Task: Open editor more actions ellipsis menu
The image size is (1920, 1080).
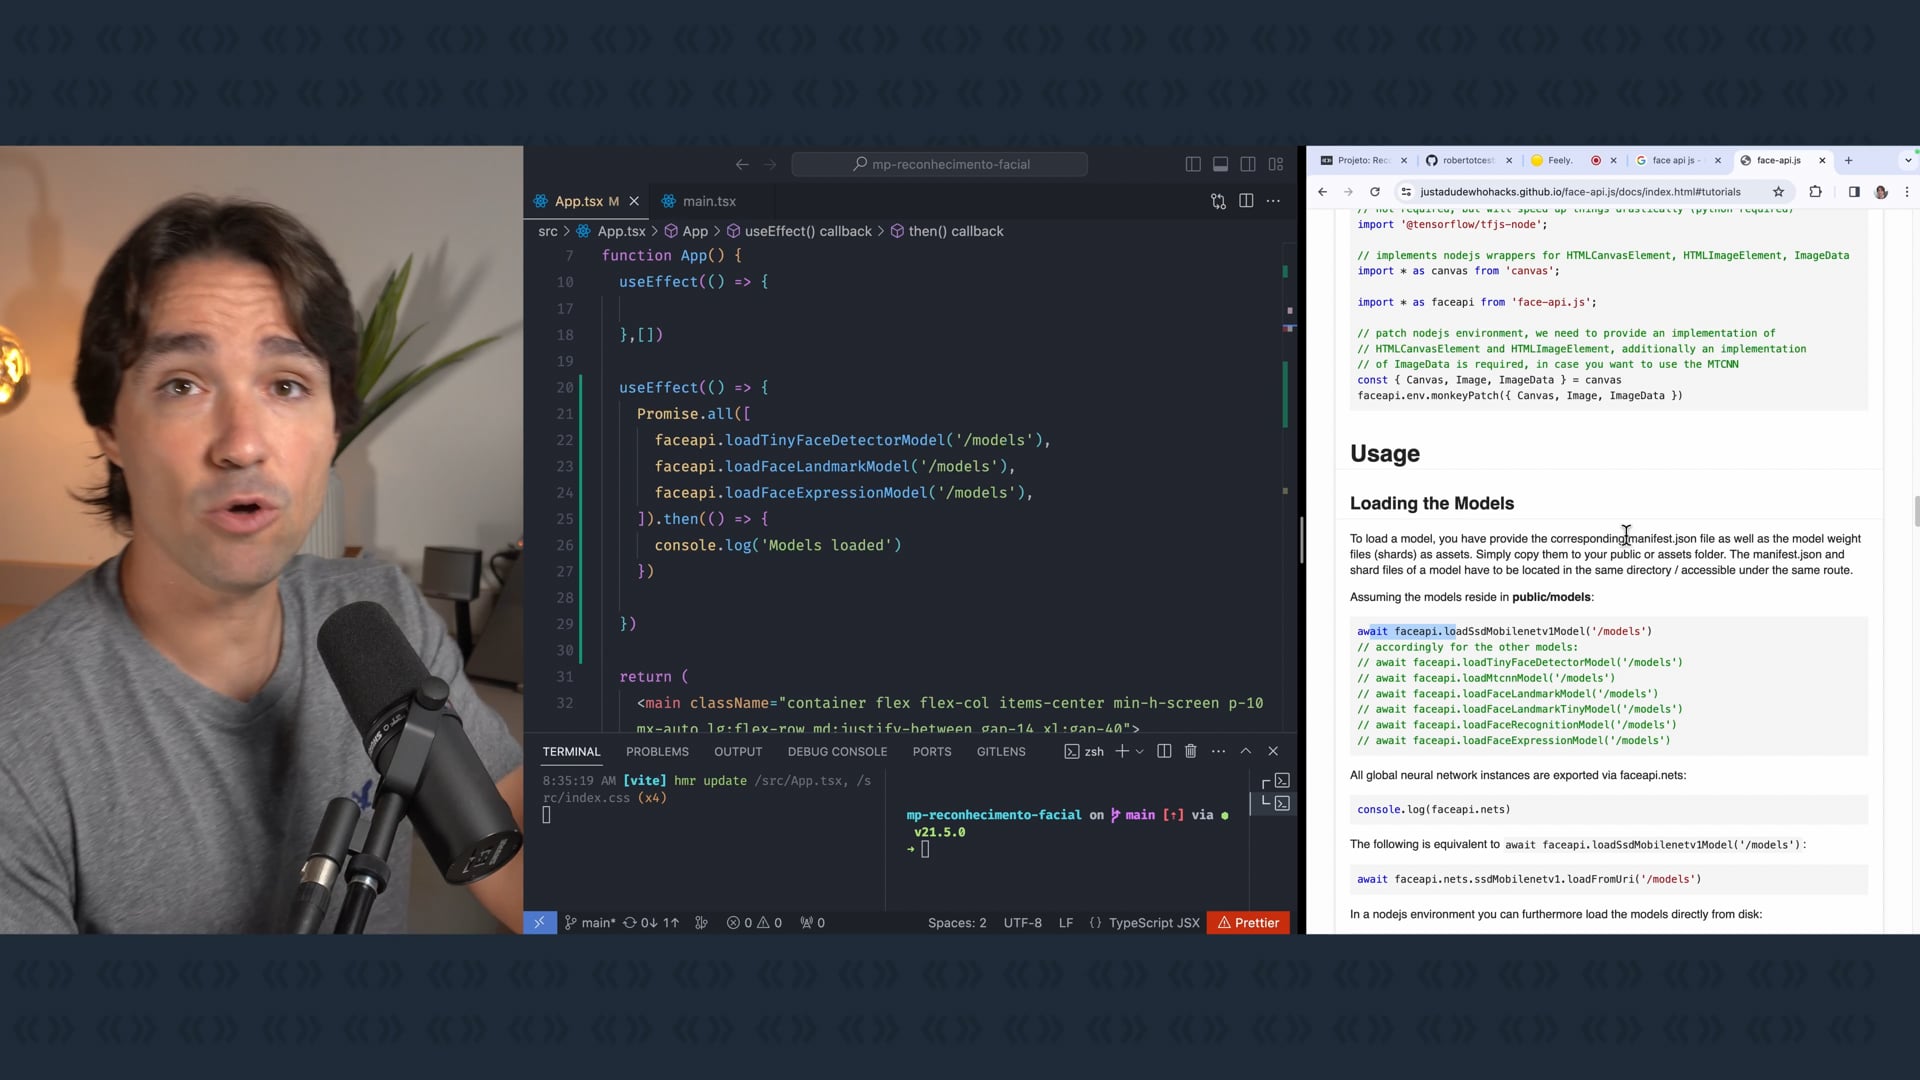Action: click(x=1273, y=201)
